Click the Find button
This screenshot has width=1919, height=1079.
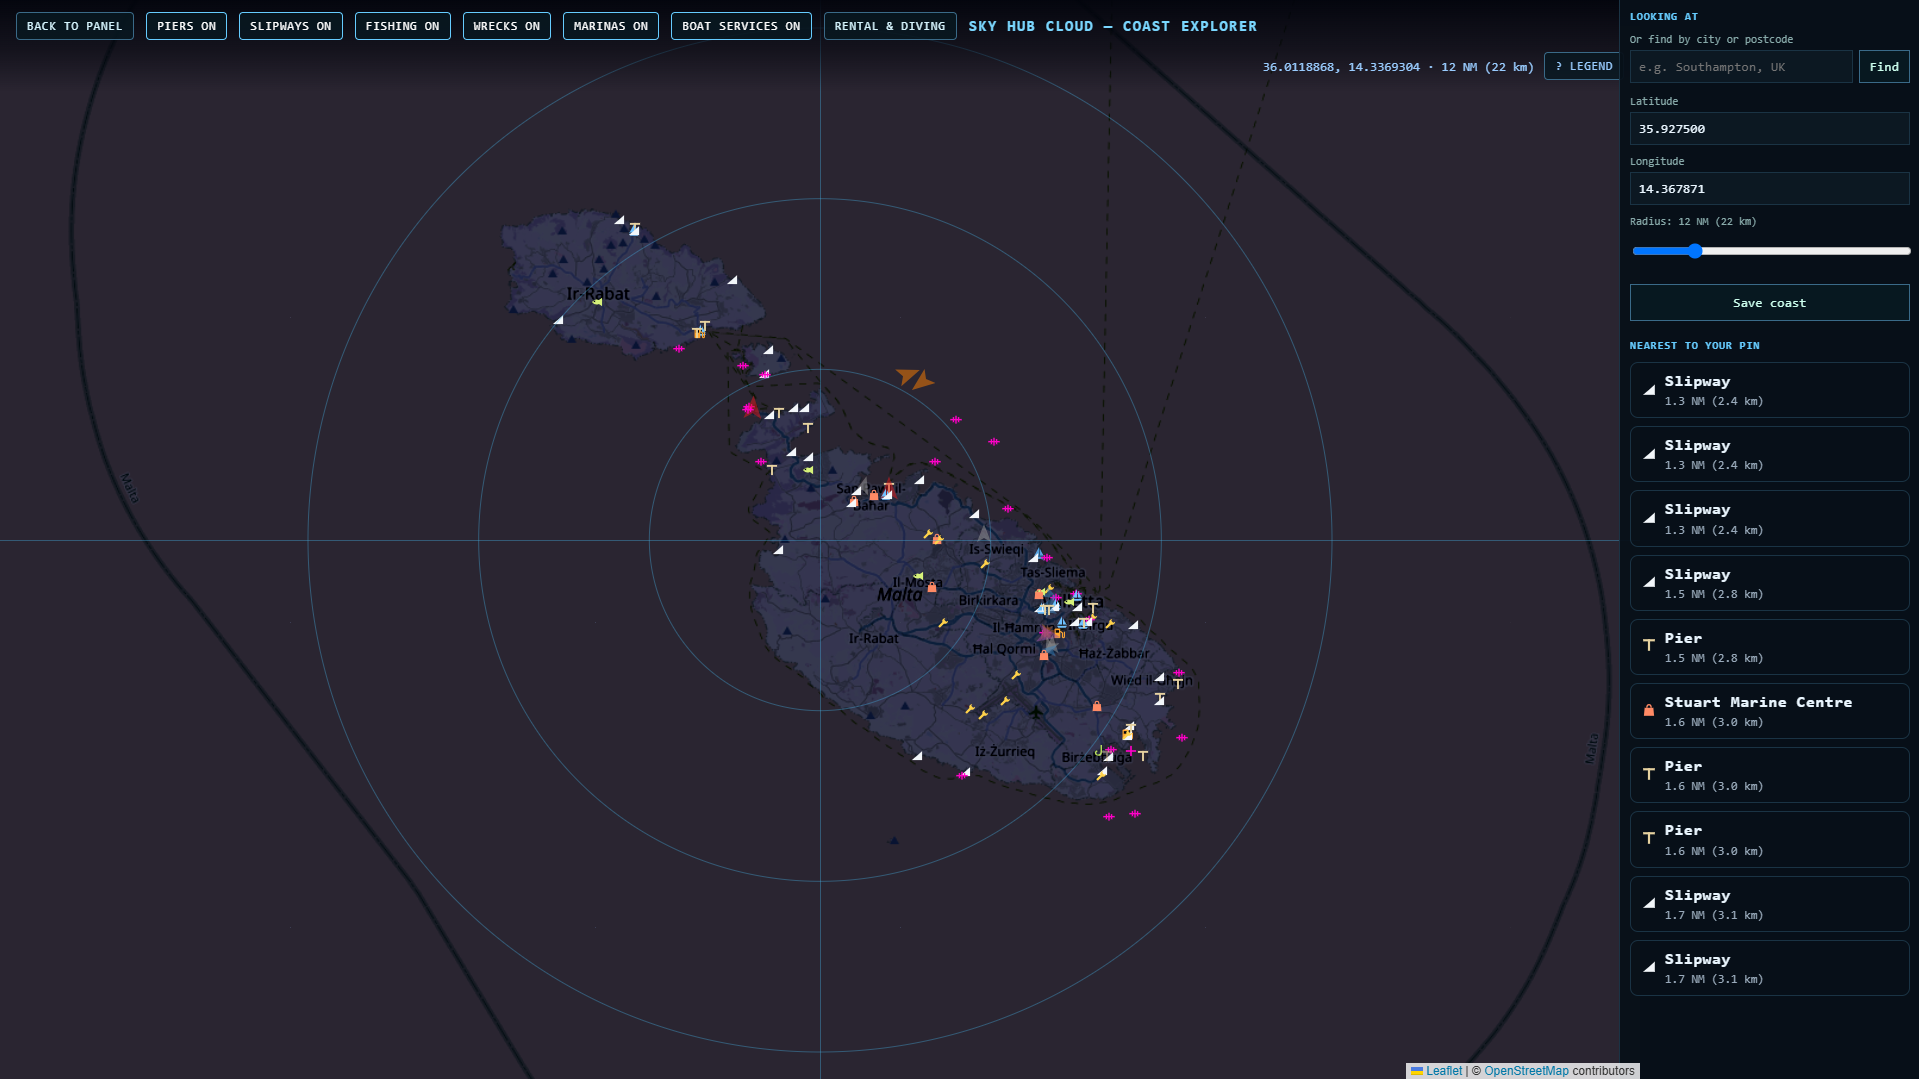click(x=1884, y=67)
